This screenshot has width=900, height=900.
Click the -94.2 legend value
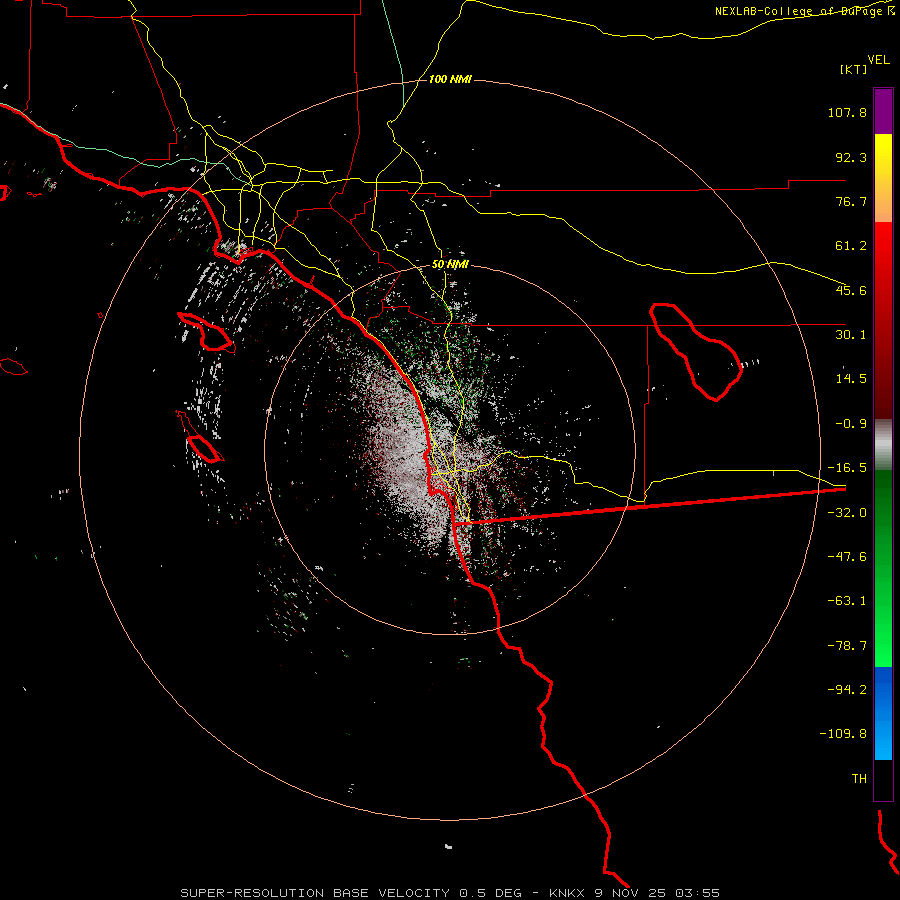847,690
